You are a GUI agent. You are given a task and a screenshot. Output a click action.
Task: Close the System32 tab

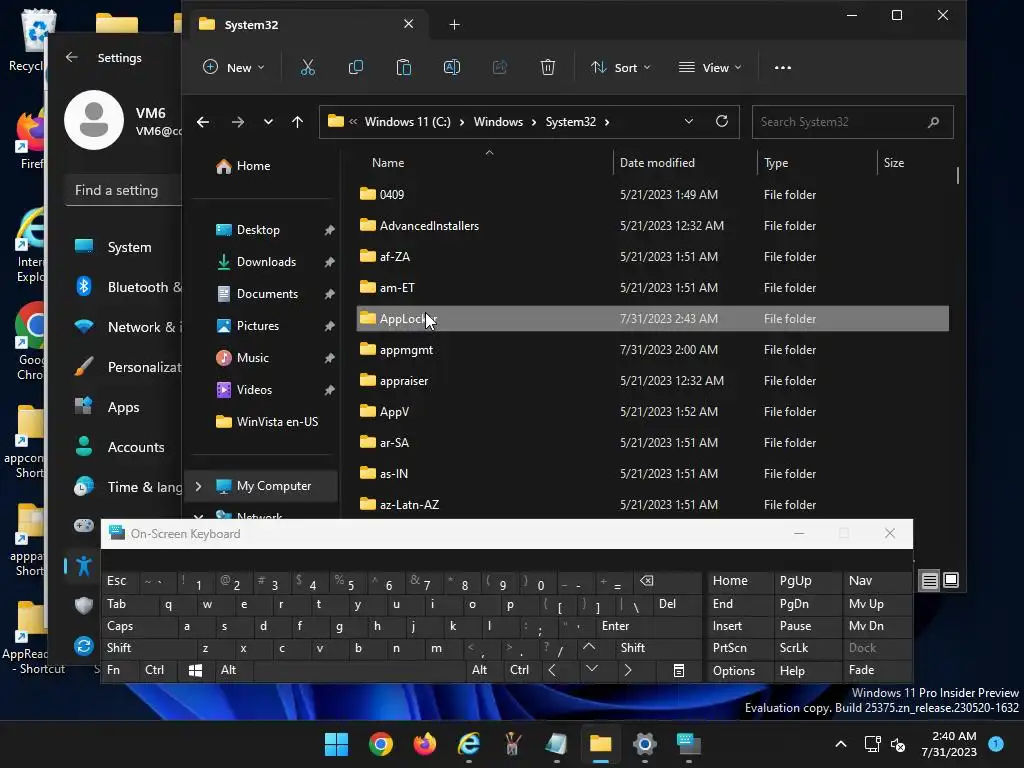pyautogui.click(x=409, y=24)
